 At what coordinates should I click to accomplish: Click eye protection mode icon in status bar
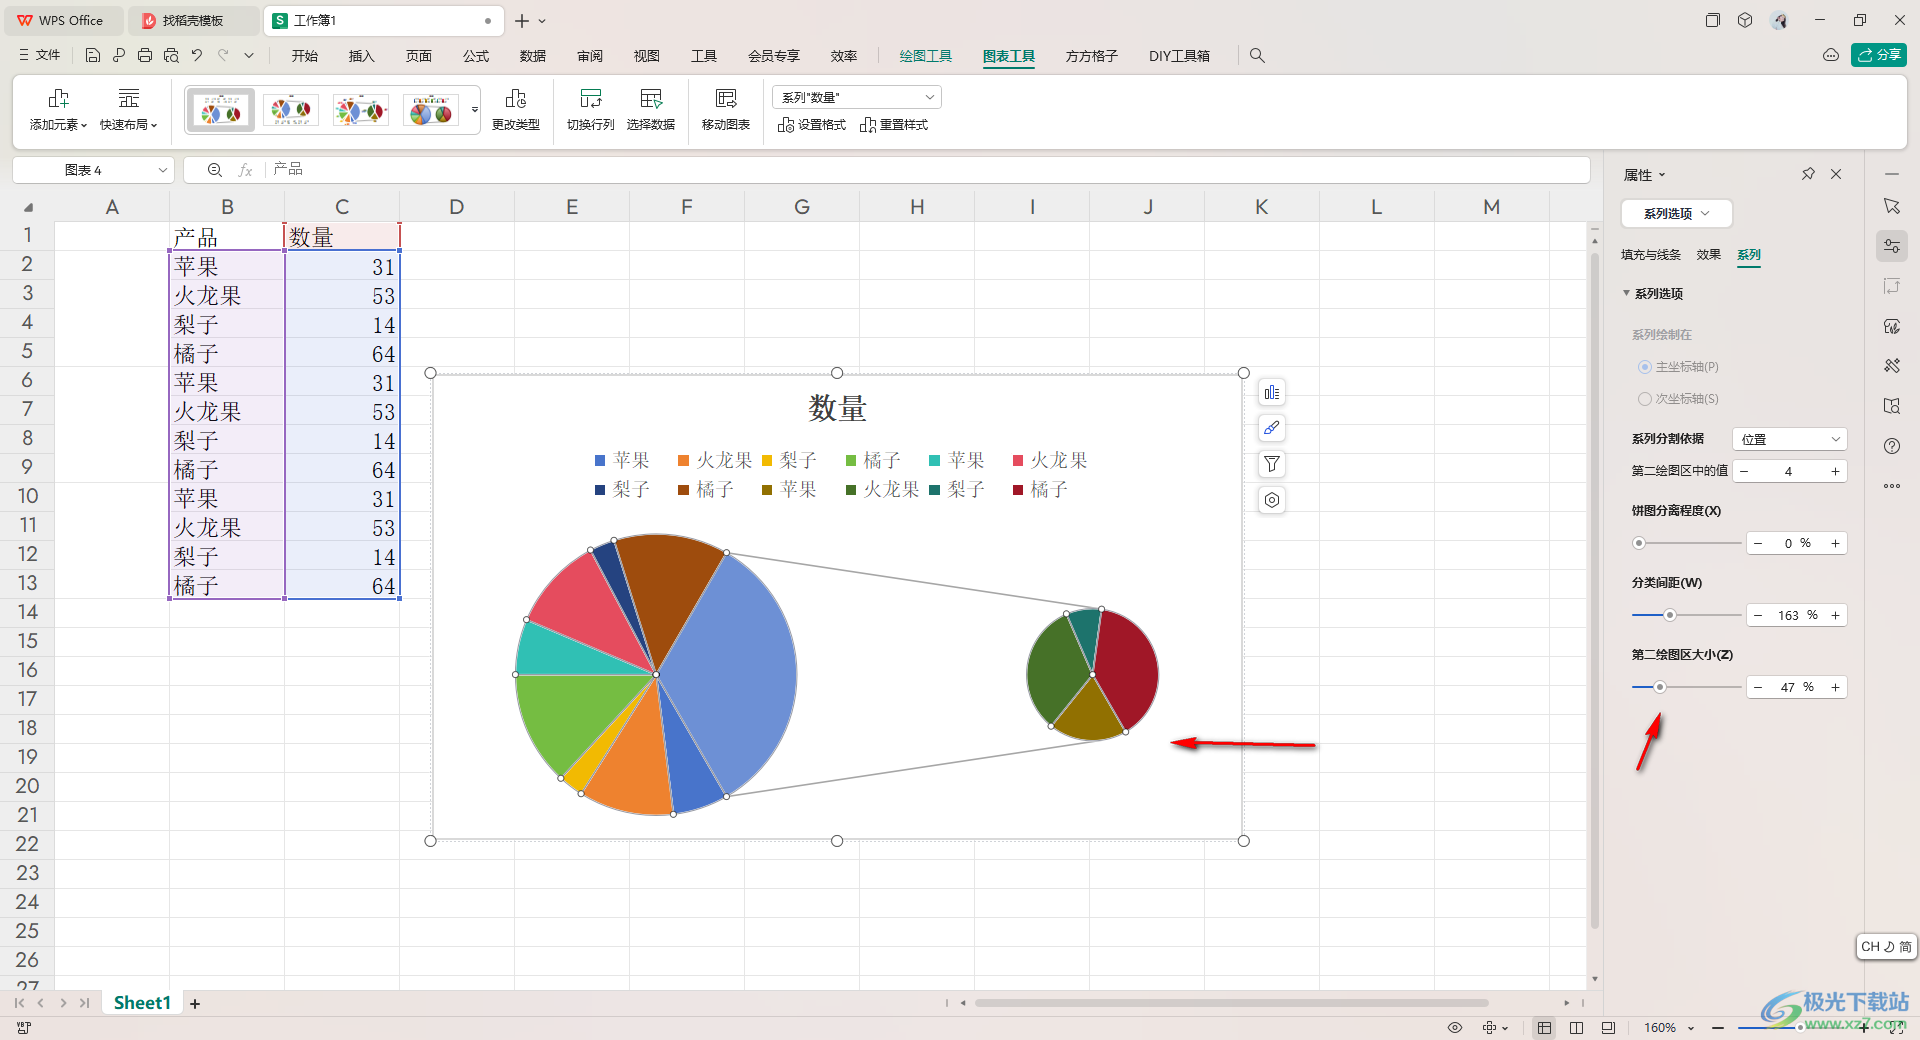[x=1455, y=1027]
